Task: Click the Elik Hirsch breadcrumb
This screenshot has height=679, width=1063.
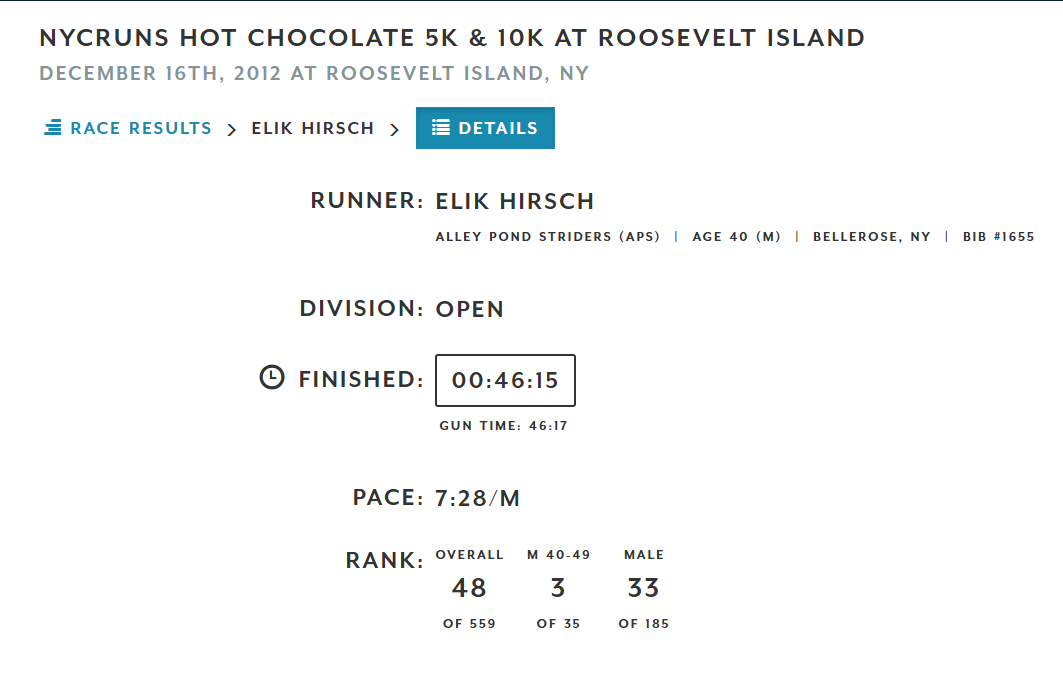Action: click(312, 128)
